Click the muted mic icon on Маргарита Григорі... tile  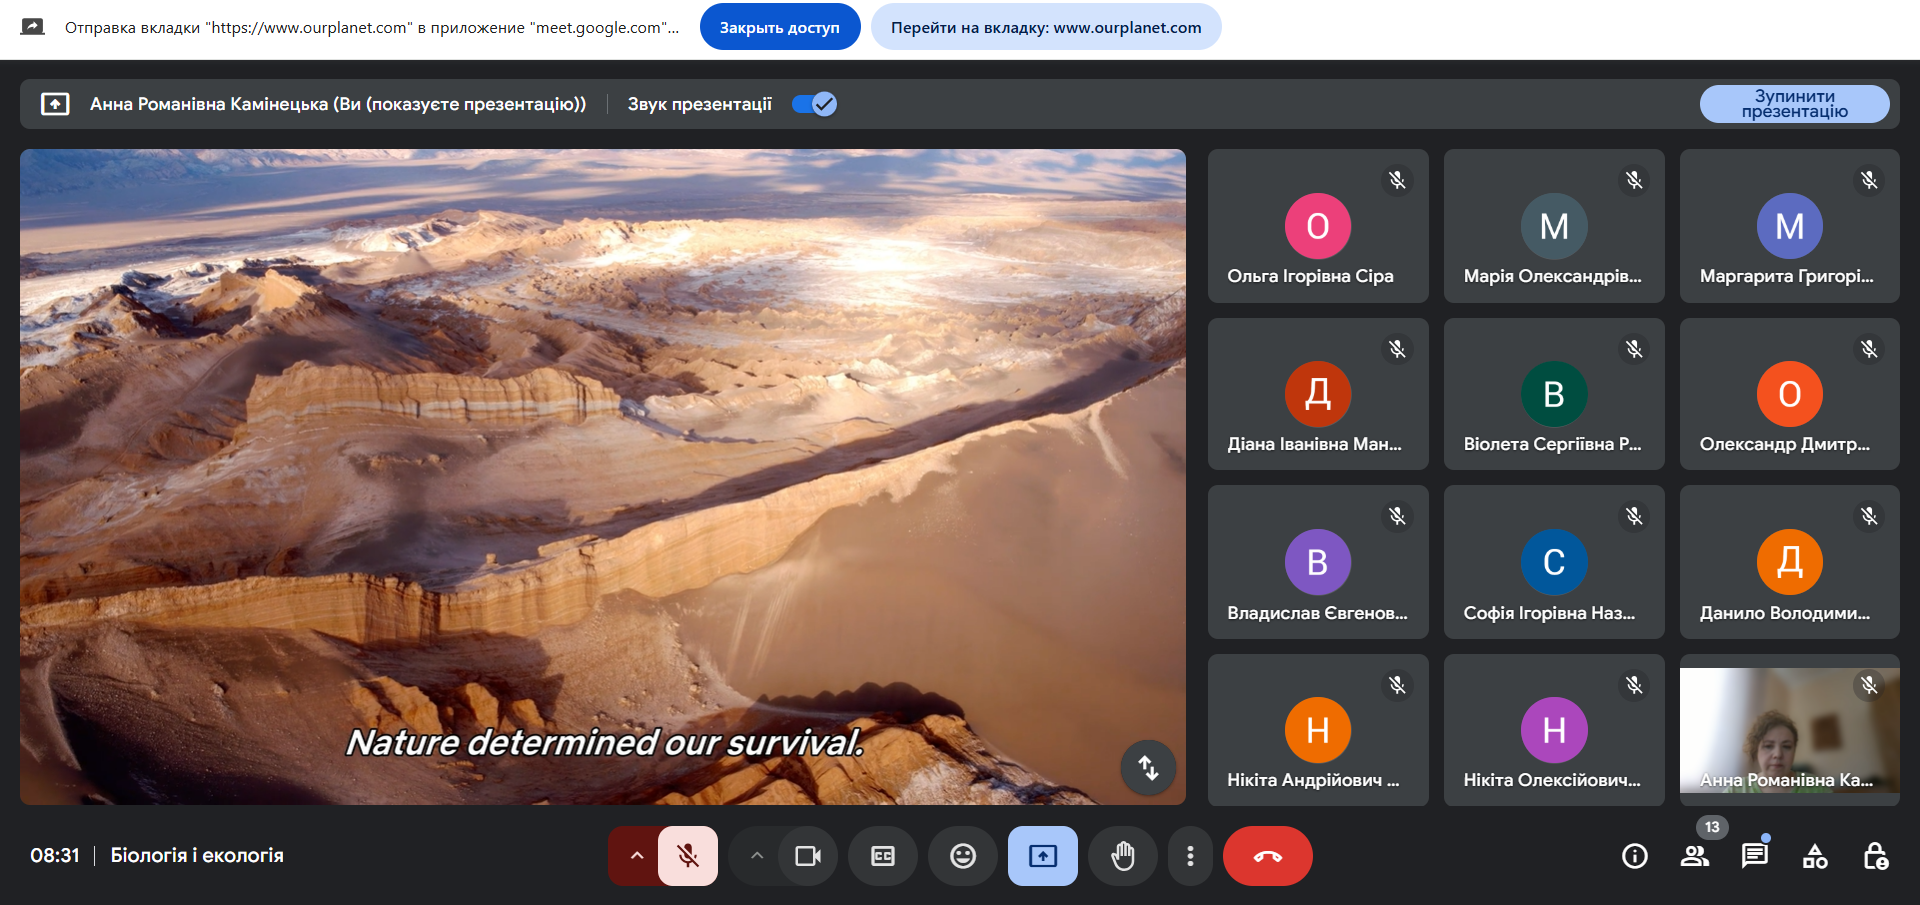1869,180
